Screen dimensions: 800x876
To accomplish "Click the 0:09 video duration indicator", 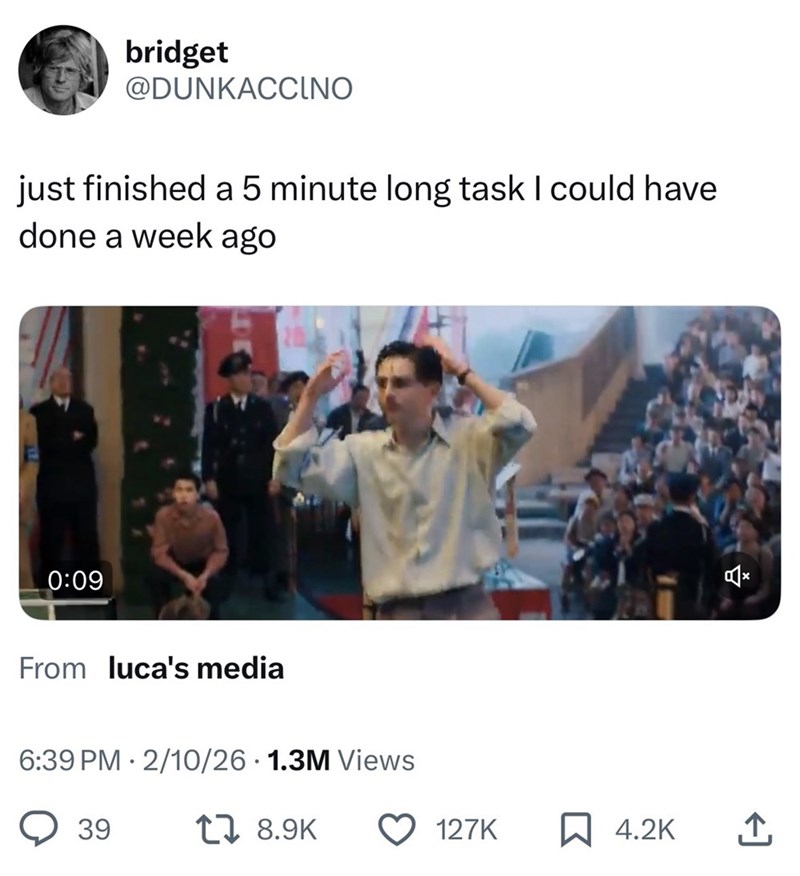I will pos(77,577).
